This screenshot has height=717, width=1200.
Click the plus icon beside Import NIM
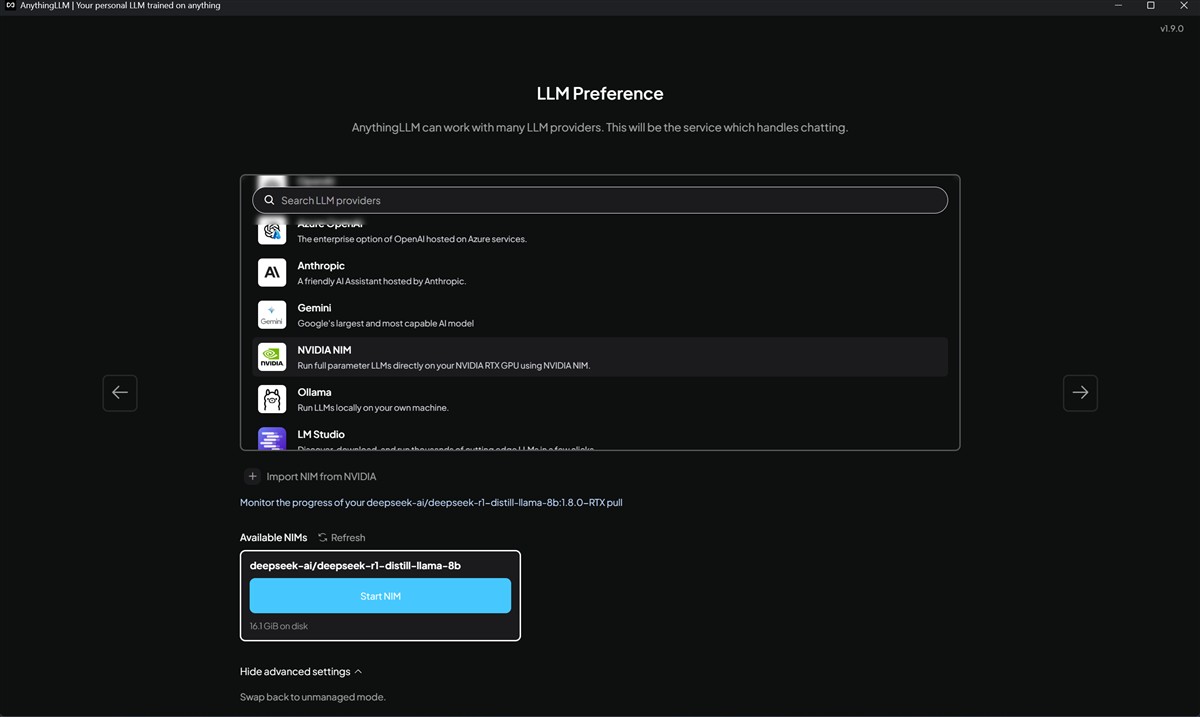point(252,476)
